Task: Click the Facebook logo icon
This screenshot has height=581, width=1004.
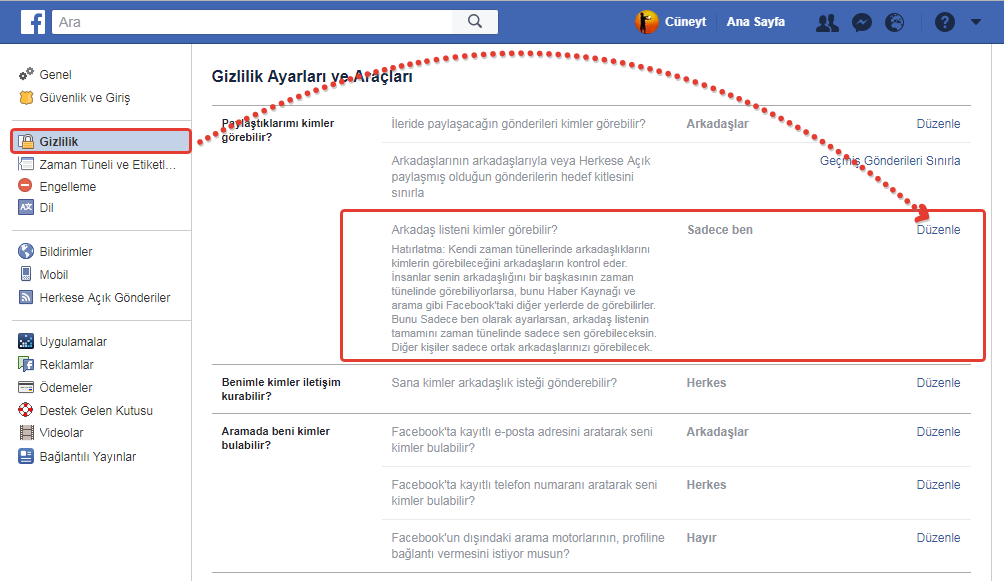Action: pyautogui.click(x=32, y=22)
